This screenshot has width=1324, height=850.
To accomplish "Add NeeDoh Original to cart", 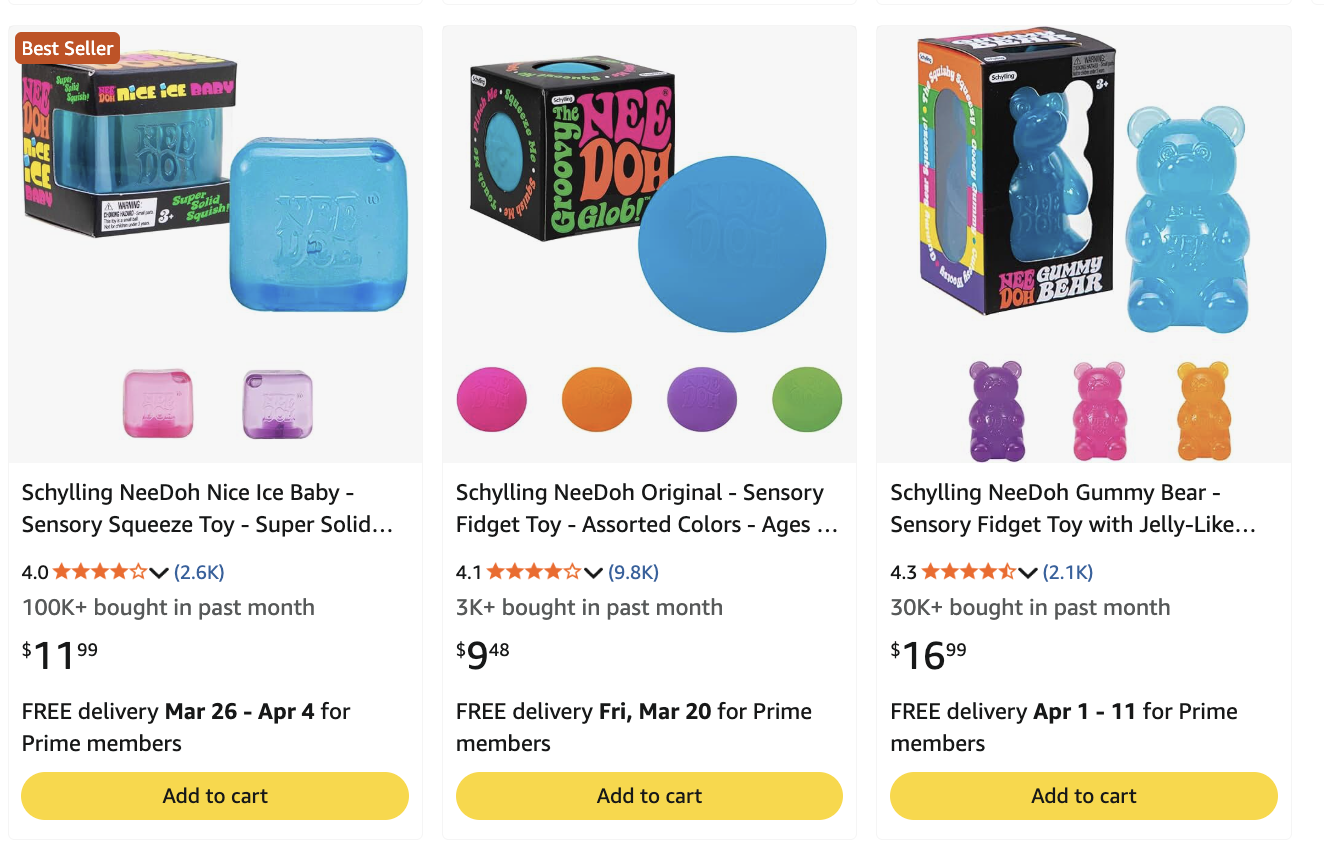I will (649, 796).
